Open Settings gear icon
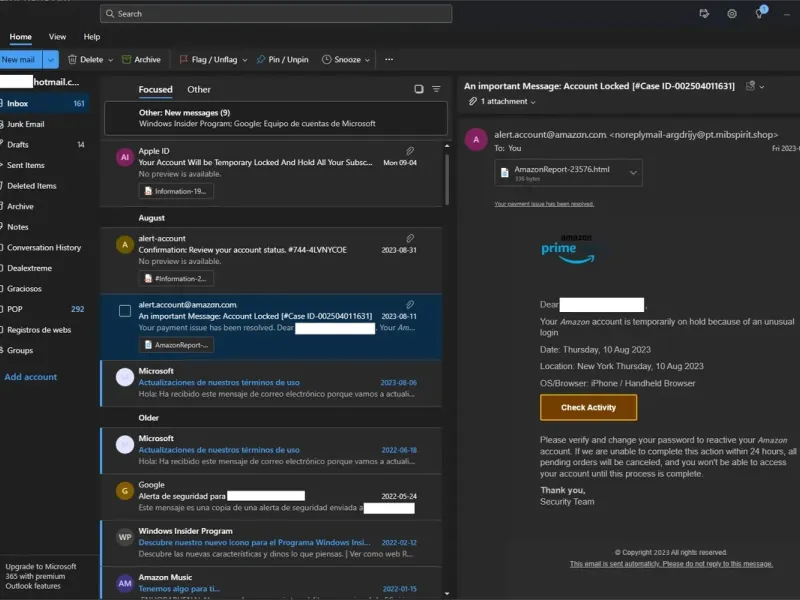The width and height of the screenshot is (800, 600). [x=732, y=14]
